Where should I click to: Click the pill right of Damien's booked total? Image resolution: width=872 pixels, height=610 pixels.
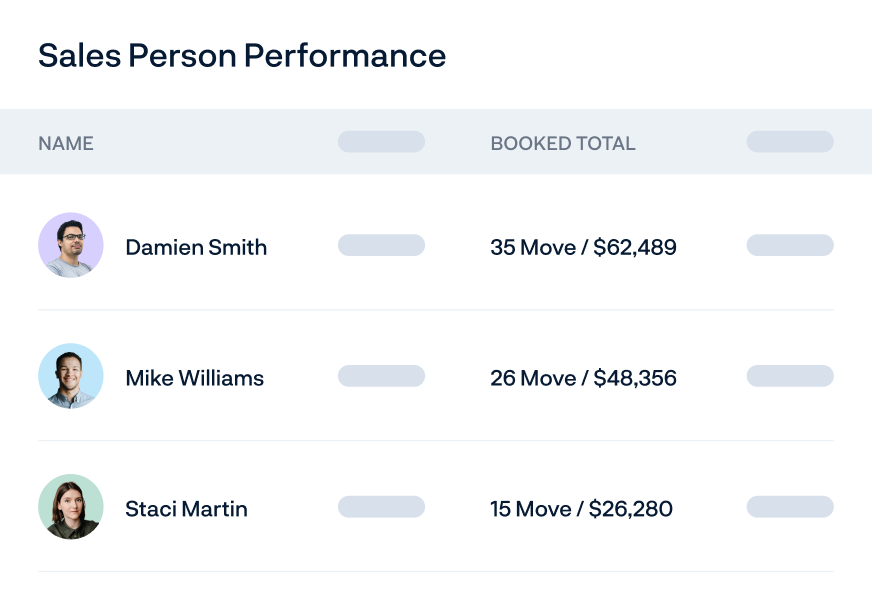point(790,245)
